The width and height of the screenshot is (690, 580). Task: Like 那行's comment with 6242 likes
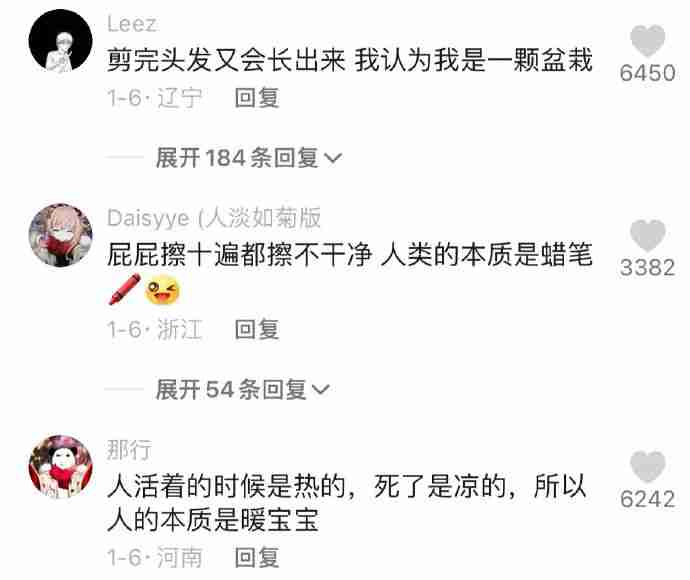(x=647, y=467)
